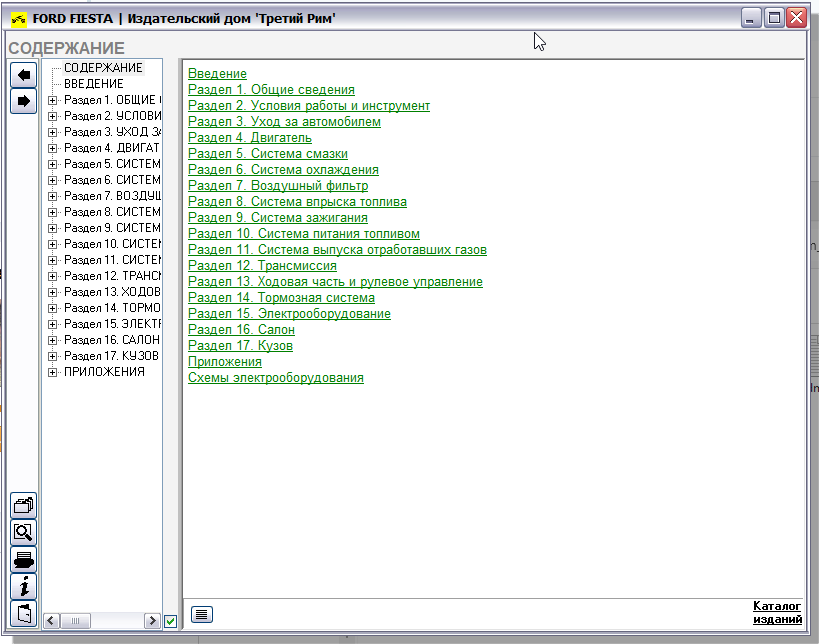This screenshot has width=819, height=644.
Task: Select Раздел 16 САЛОН in the tree
Action: click(x=112, y=340)
